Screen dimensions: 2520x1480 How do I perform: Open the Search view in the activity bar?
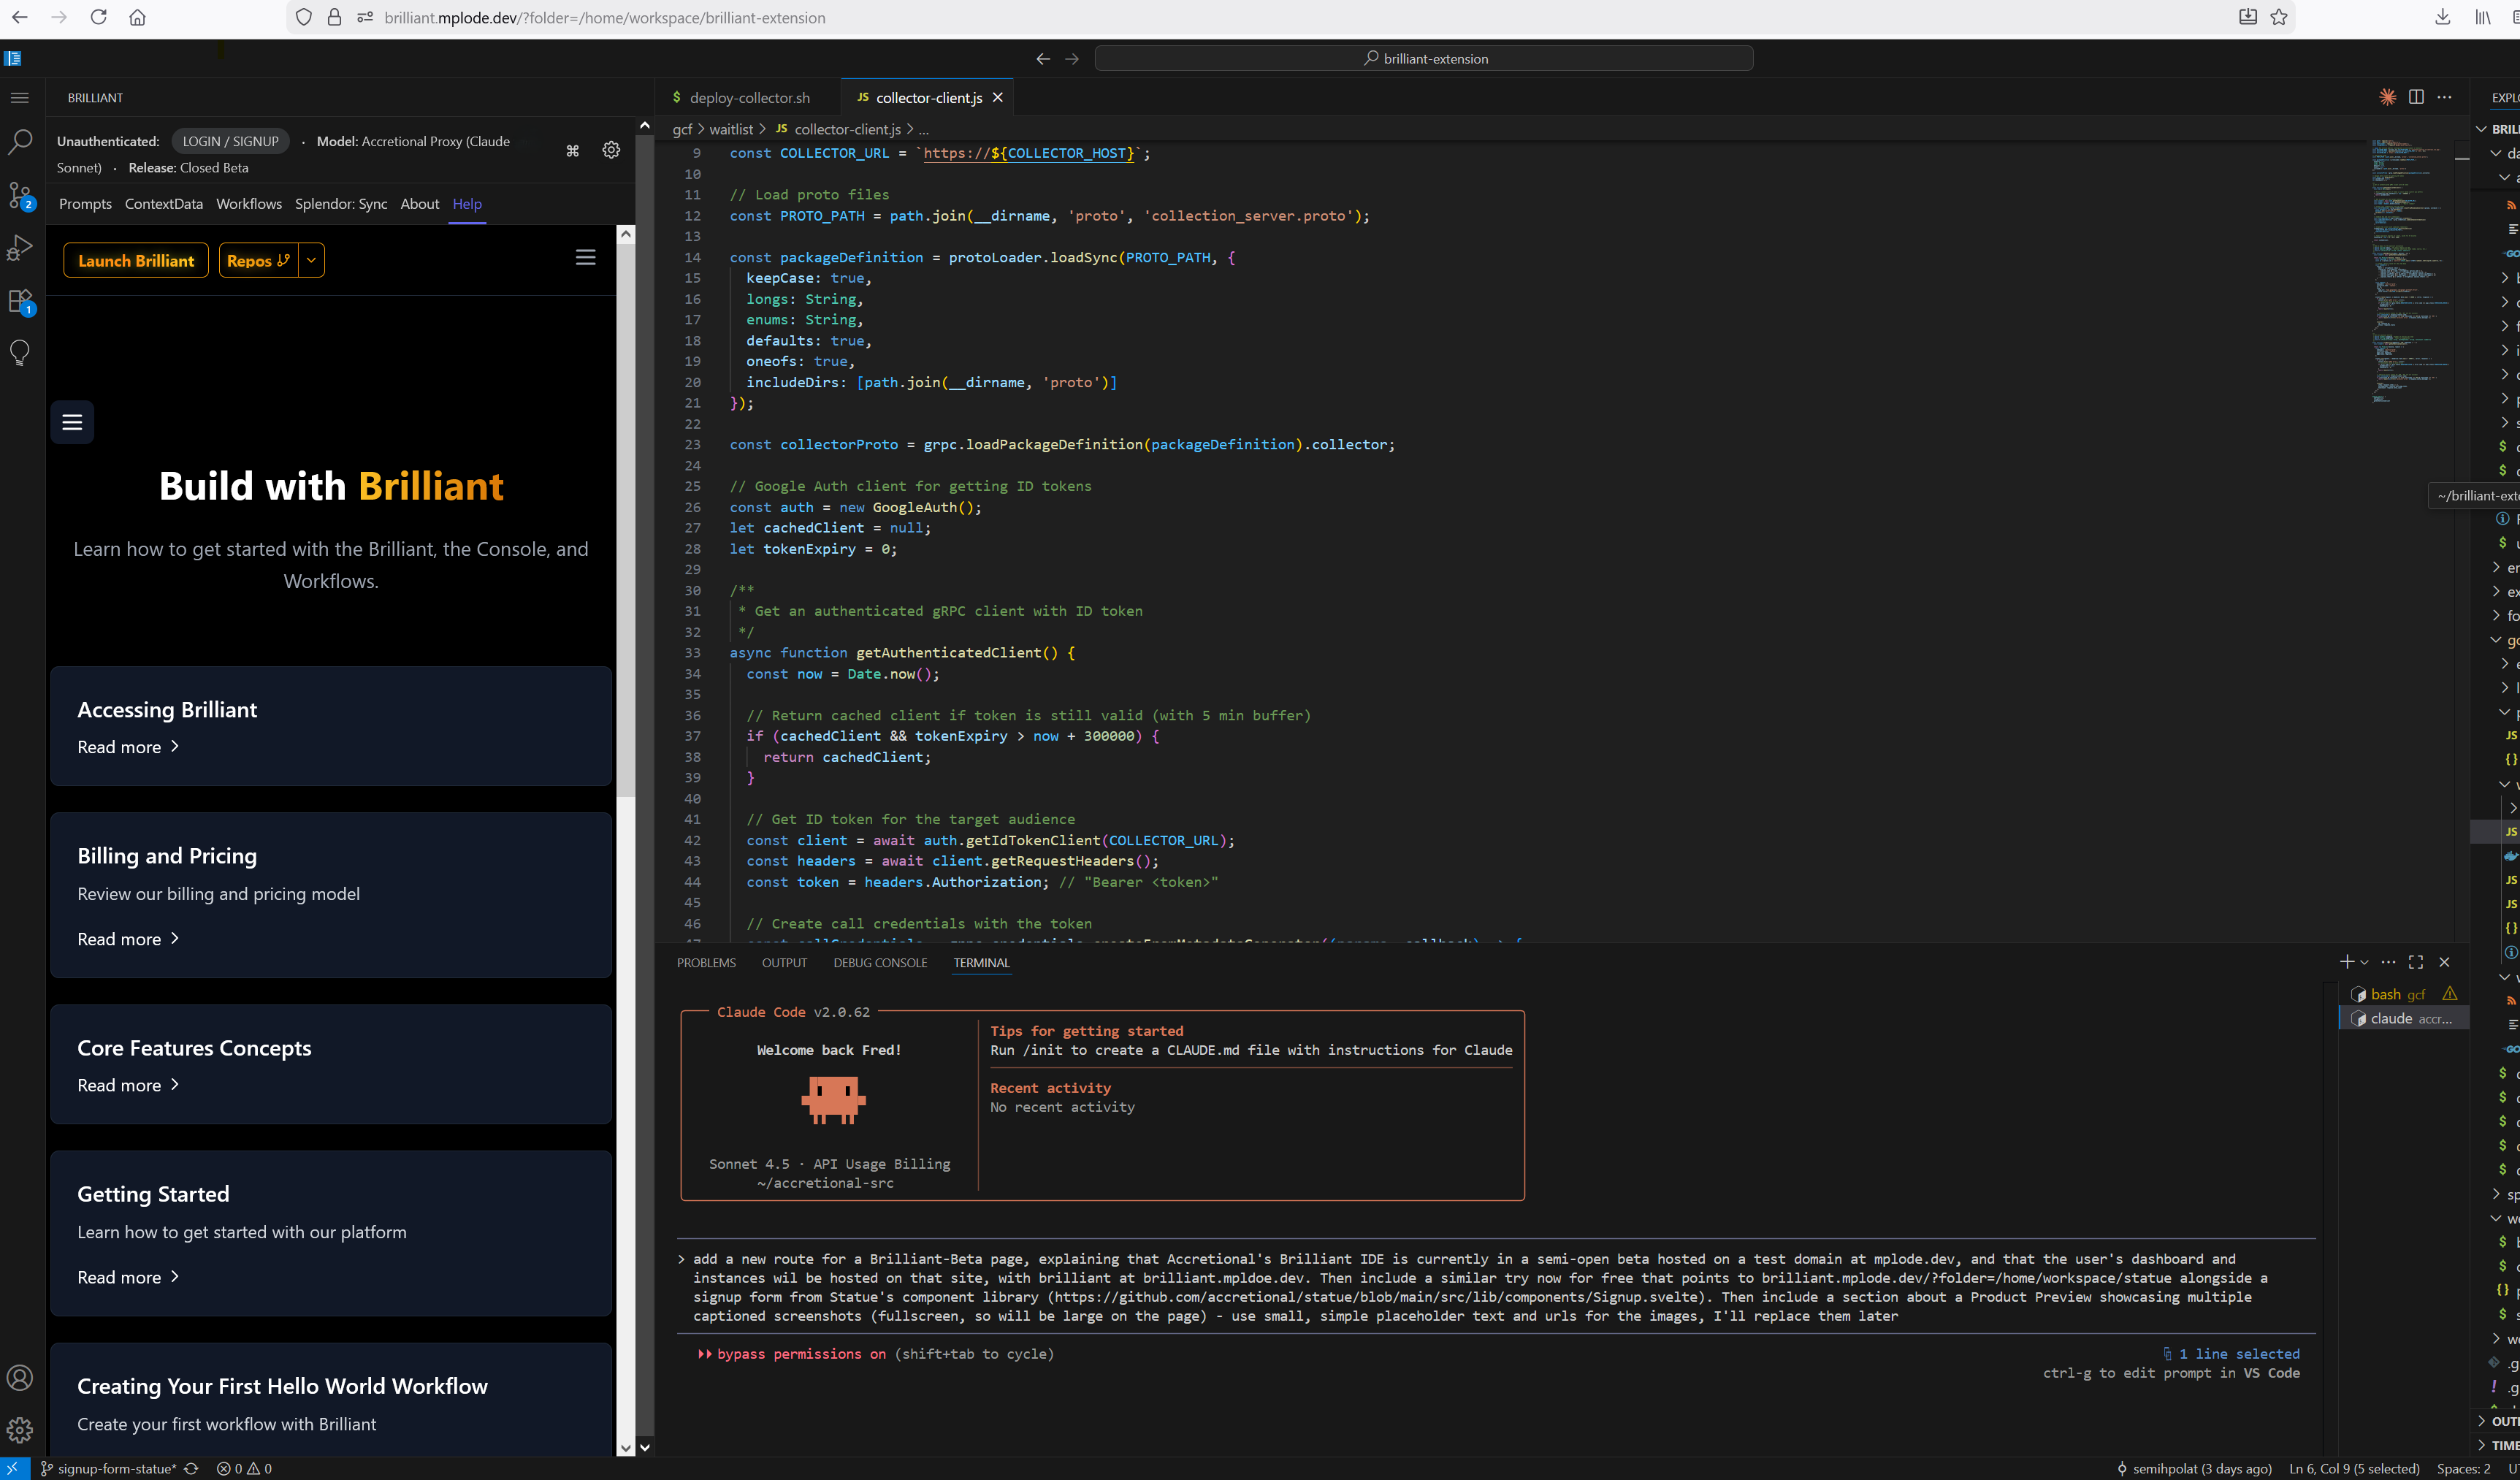[20, 142]
